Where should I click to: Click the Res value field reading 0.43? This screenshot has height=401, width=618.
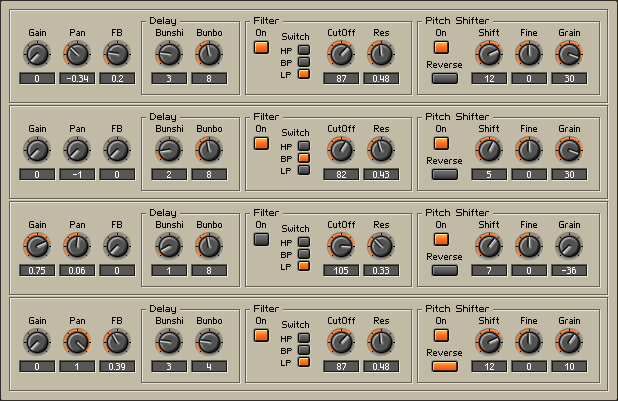tap(381, 174)
